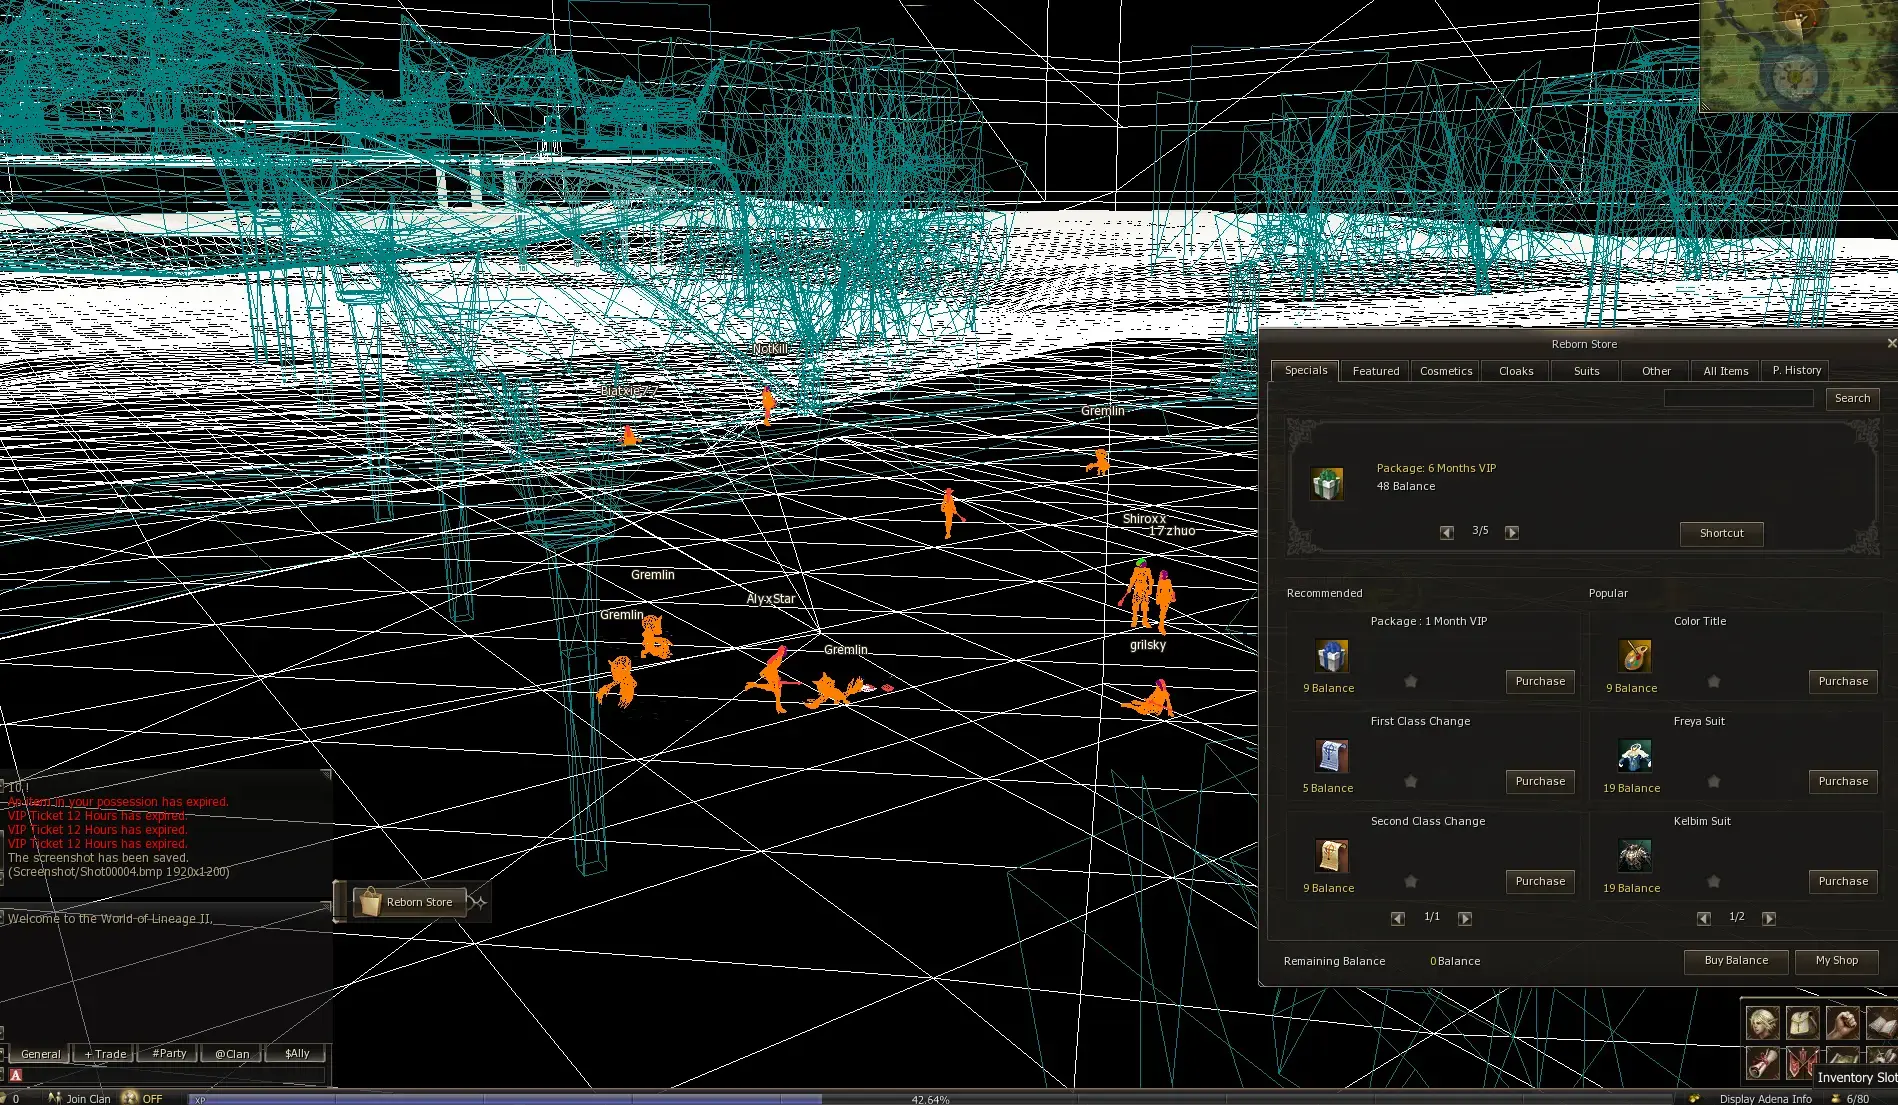This screenshot has height=1105, width=1898.
Task: Click the Join Clan status bar icon
Action: coord(55,1098)
